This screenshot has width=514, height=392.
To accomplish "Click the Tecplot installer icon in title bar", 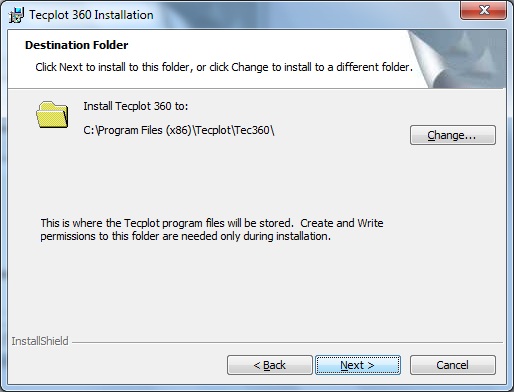I will coord(16,15).
